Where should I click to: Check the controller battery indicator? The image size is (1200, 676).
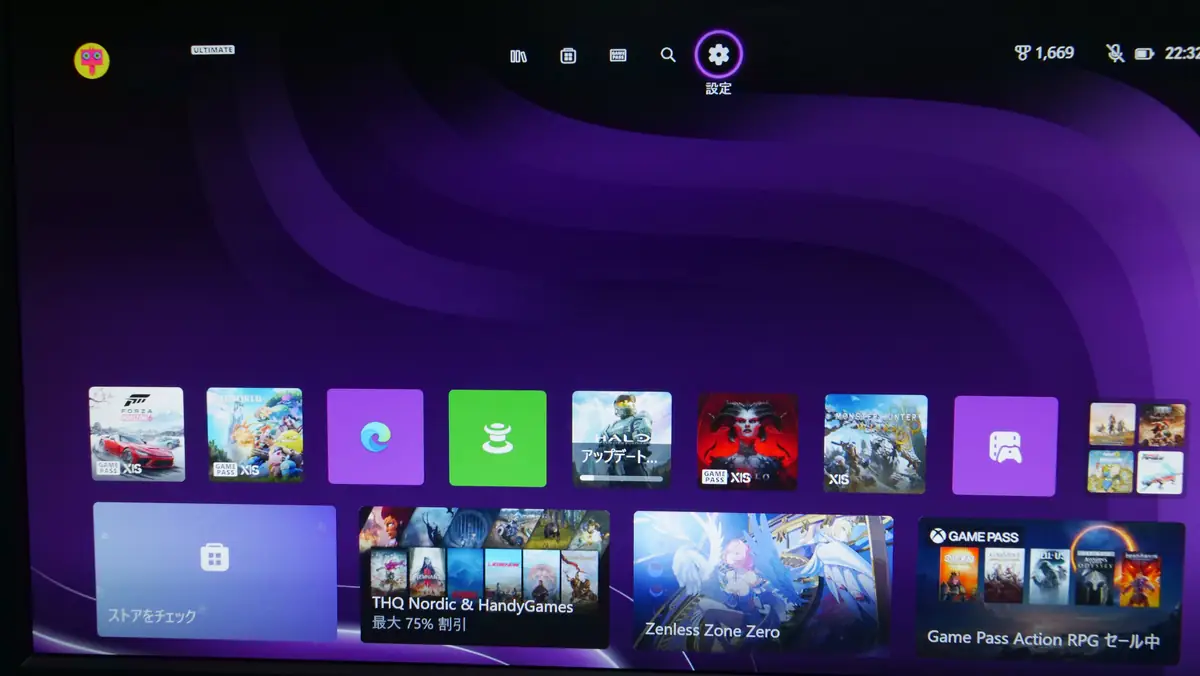[1145, 54]
